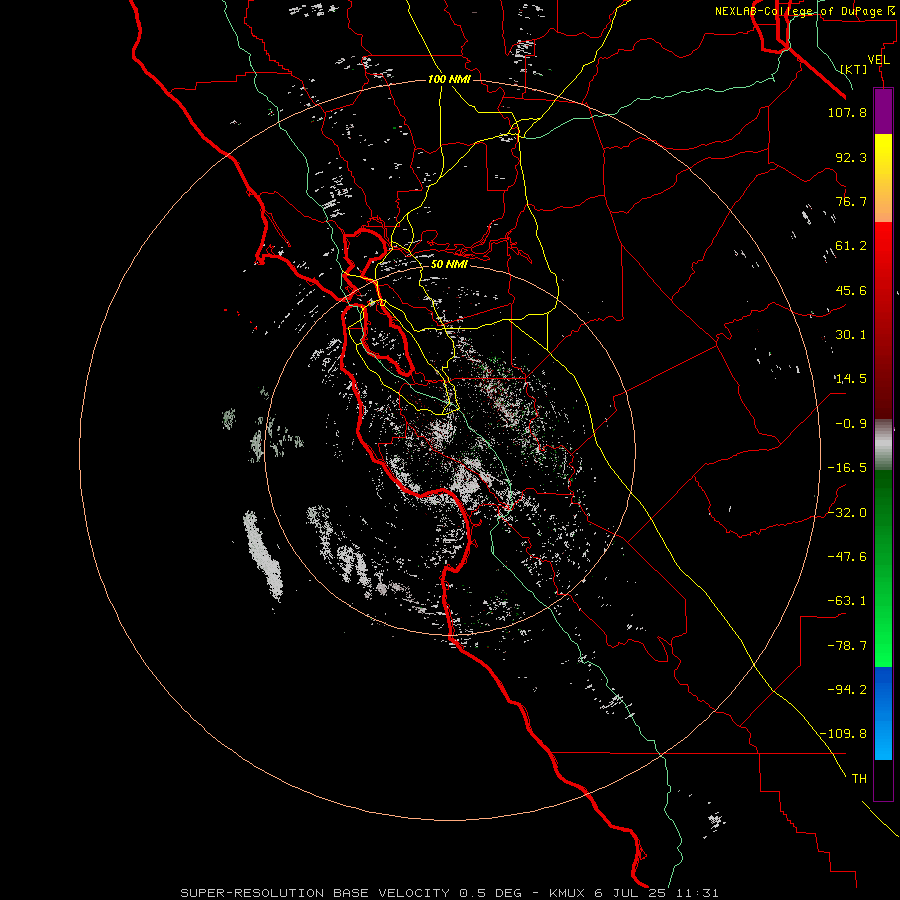Click the product title caption at the bottom
The image size is (900, 900).
pyautogui.click(x=449, y=893)
